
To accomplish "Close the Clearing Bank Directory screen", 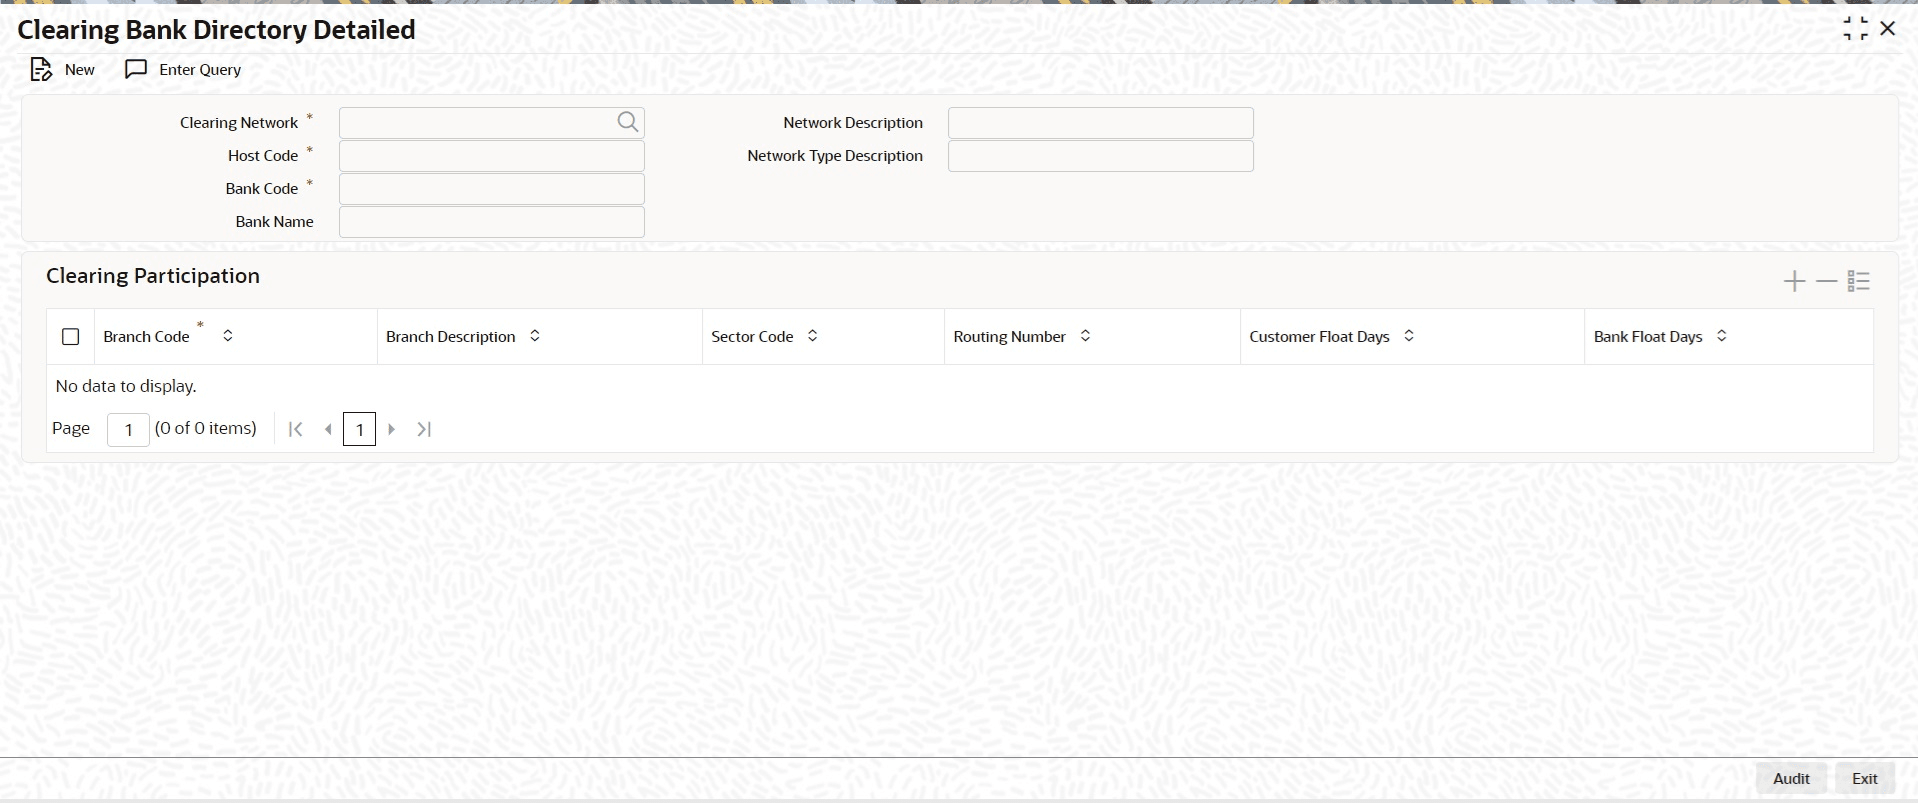I will click(x=1888, y=29).
